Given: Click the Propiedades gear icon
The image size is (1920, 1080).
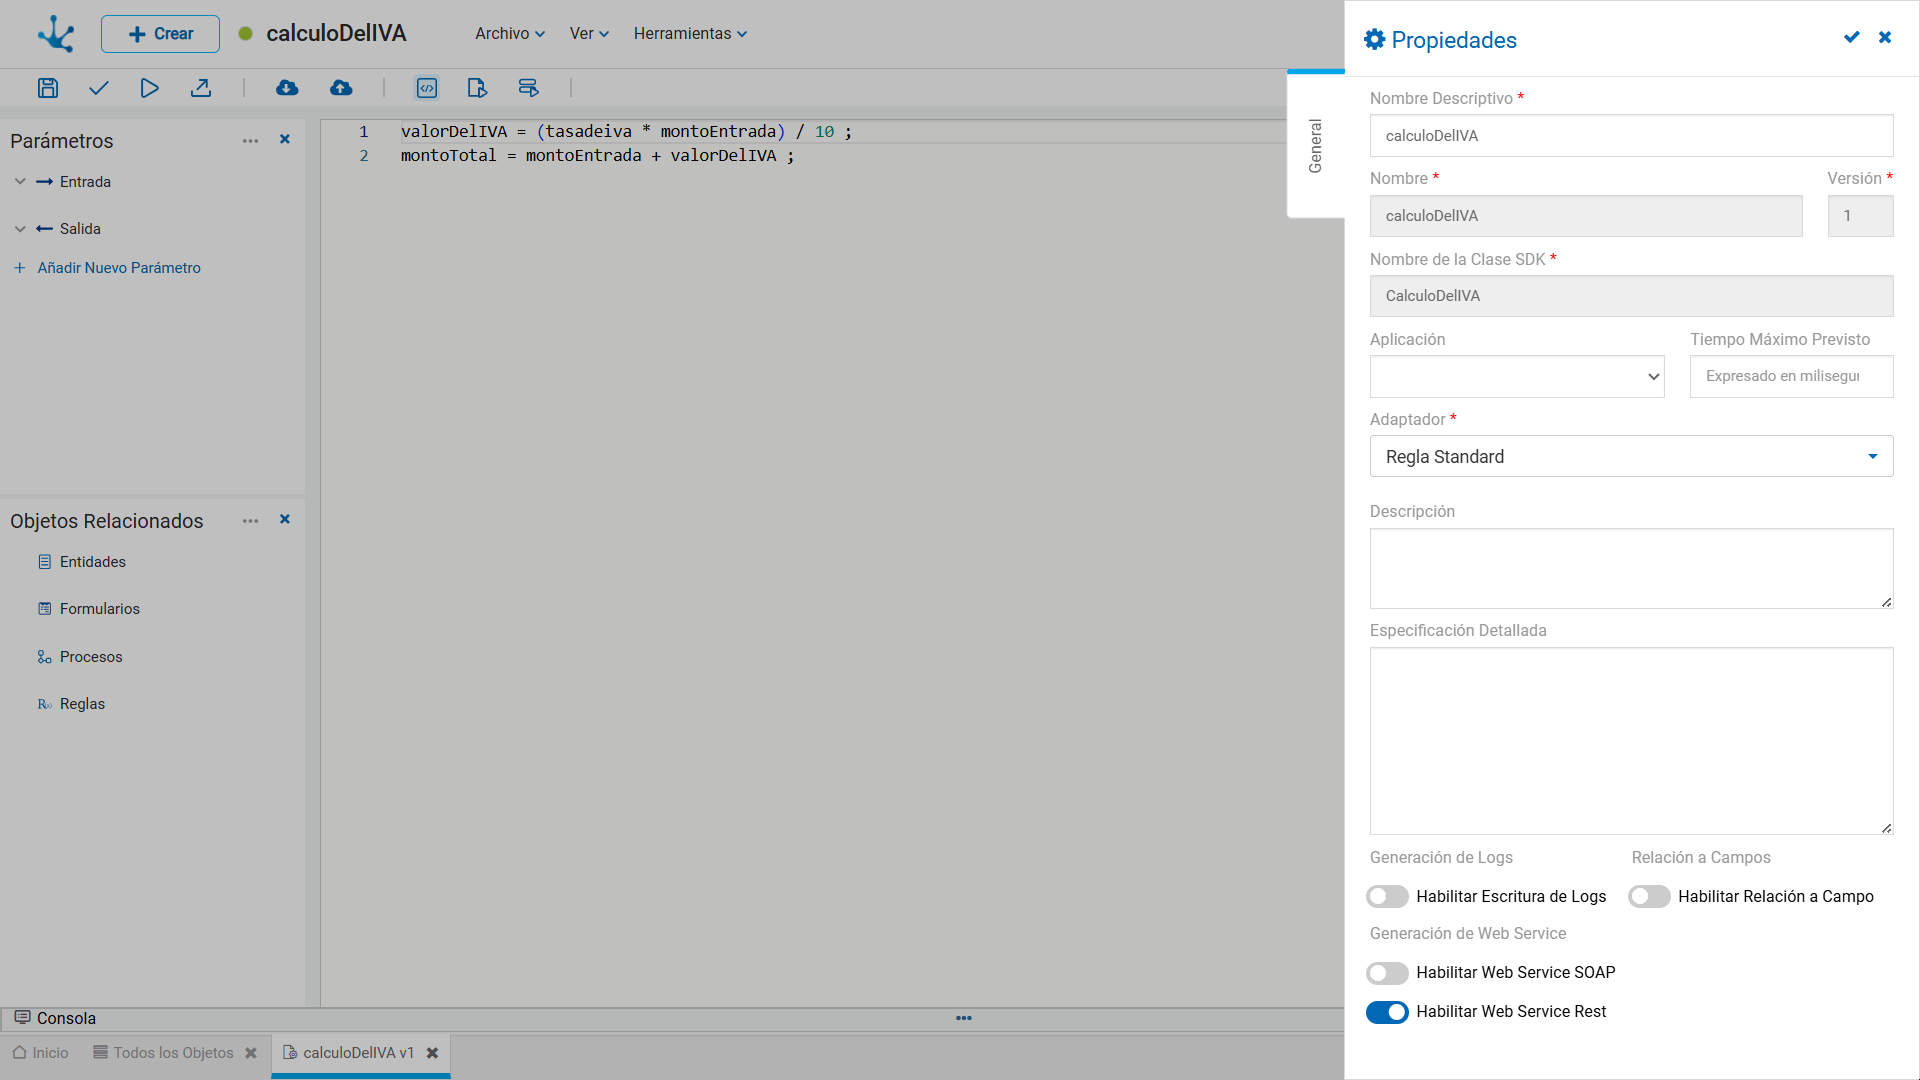Looking at the screenshot, I should (x=1375, y=40).
